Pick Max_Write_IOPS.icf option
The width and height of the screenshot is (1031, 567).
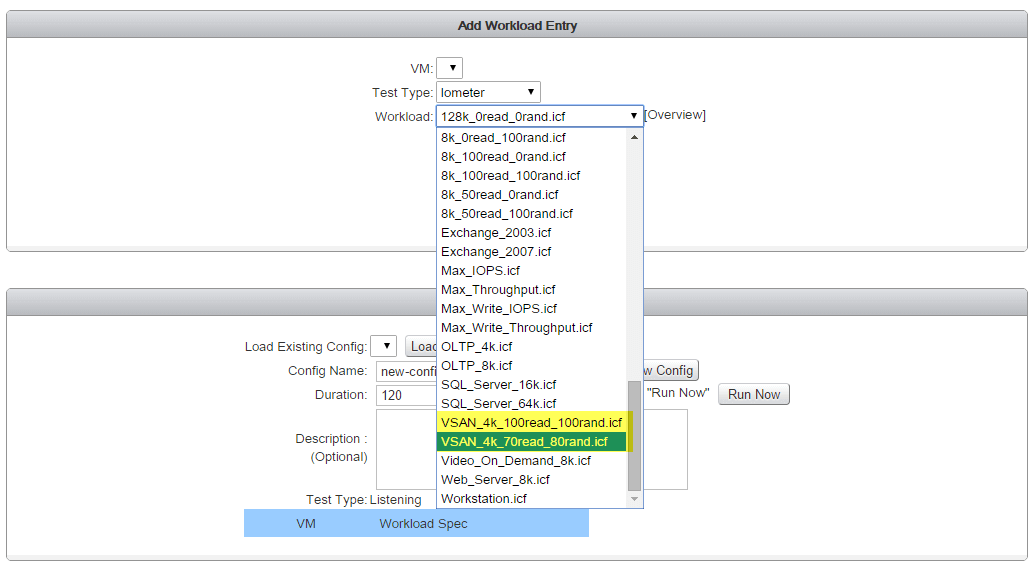click(x=533, y=308)
